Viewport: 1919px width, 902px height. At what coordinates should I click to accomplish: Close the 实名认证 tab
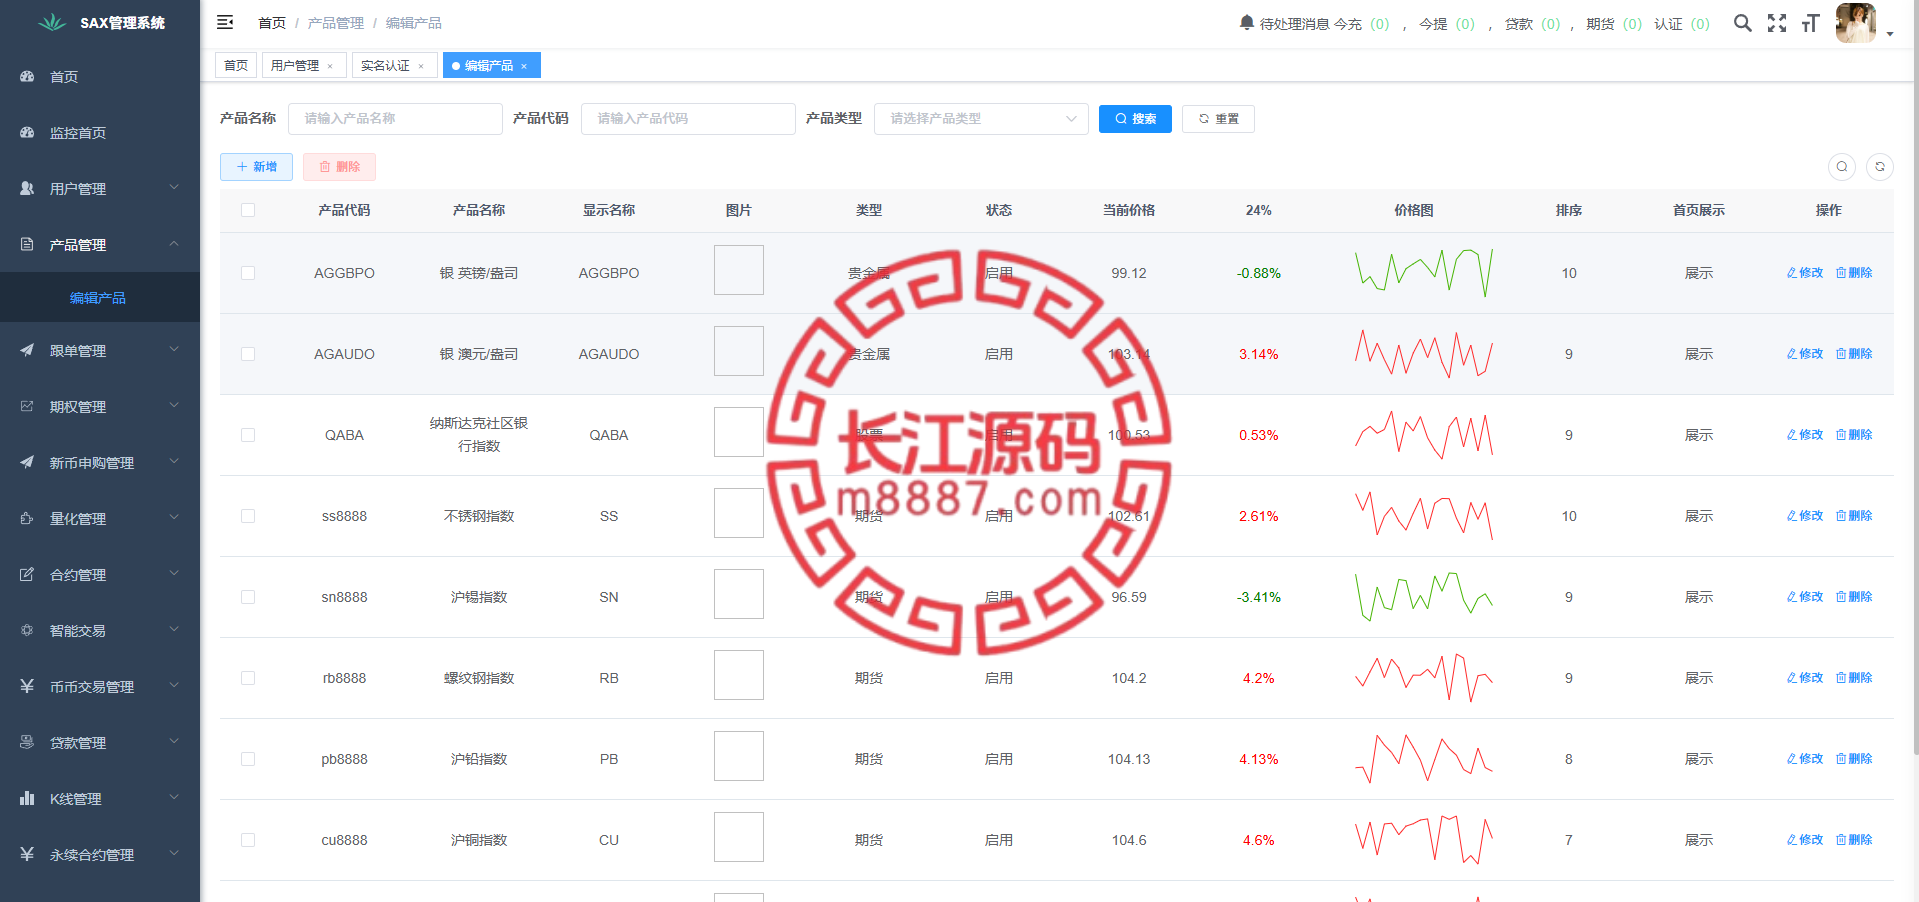[x=421, y=66]
